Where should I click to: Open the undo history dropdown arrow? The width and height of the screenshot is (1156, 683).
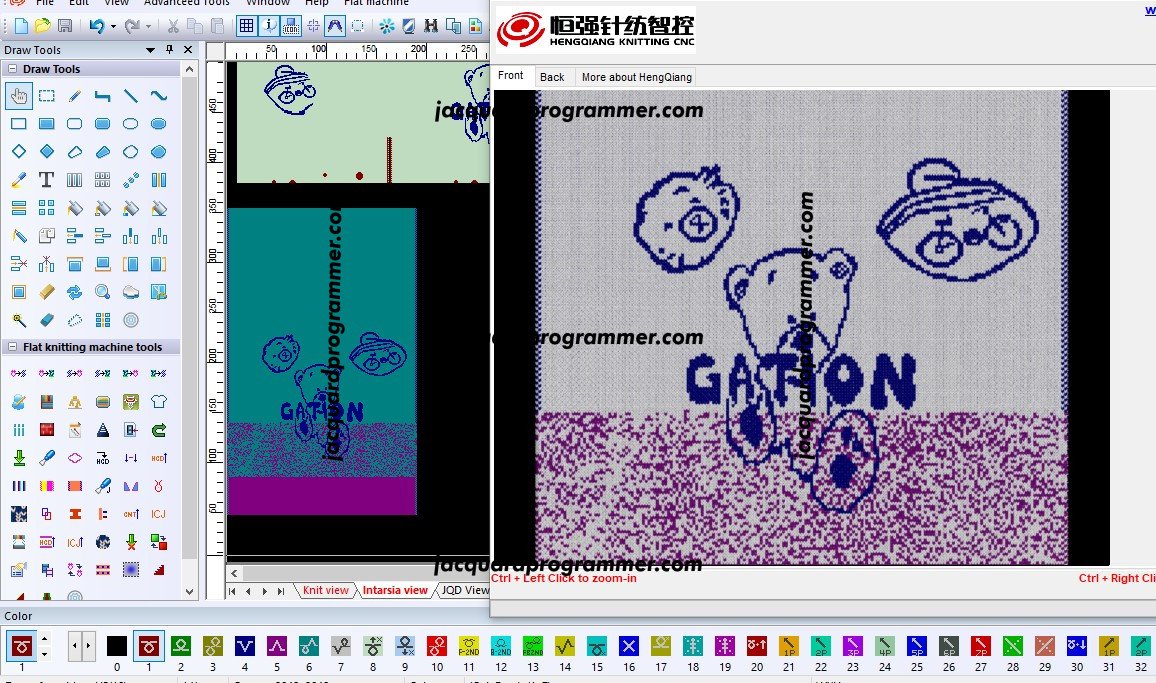click(x=113, y=26)
